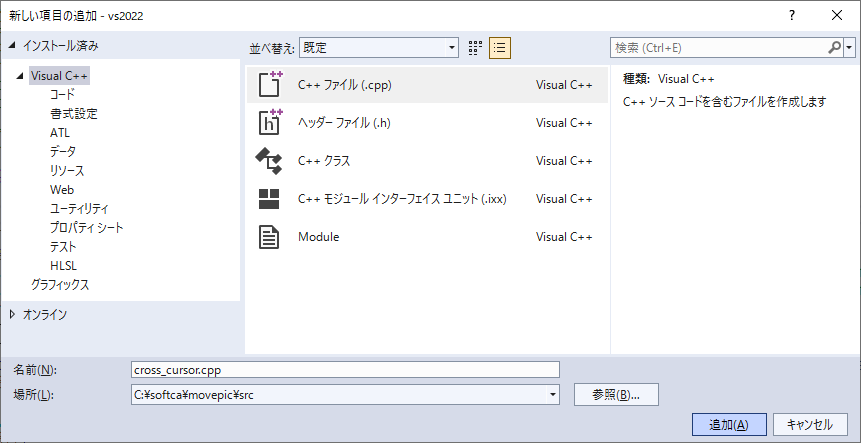Image resolution: width=861 pixels, height=443 pixels.
Task: Click the Browse (参照) button
Action: [x=615, y=394]
